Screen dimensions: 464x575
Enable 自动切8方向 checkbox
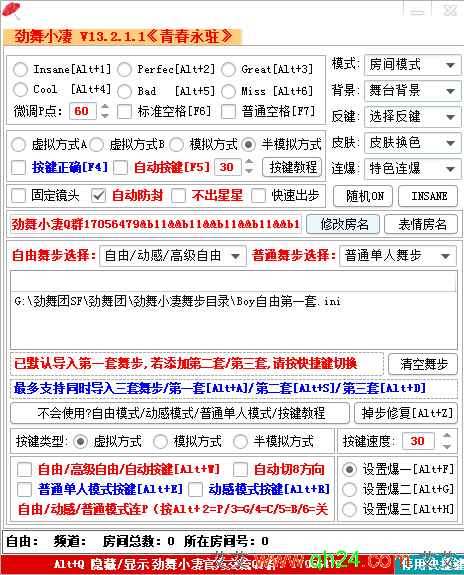241,469
